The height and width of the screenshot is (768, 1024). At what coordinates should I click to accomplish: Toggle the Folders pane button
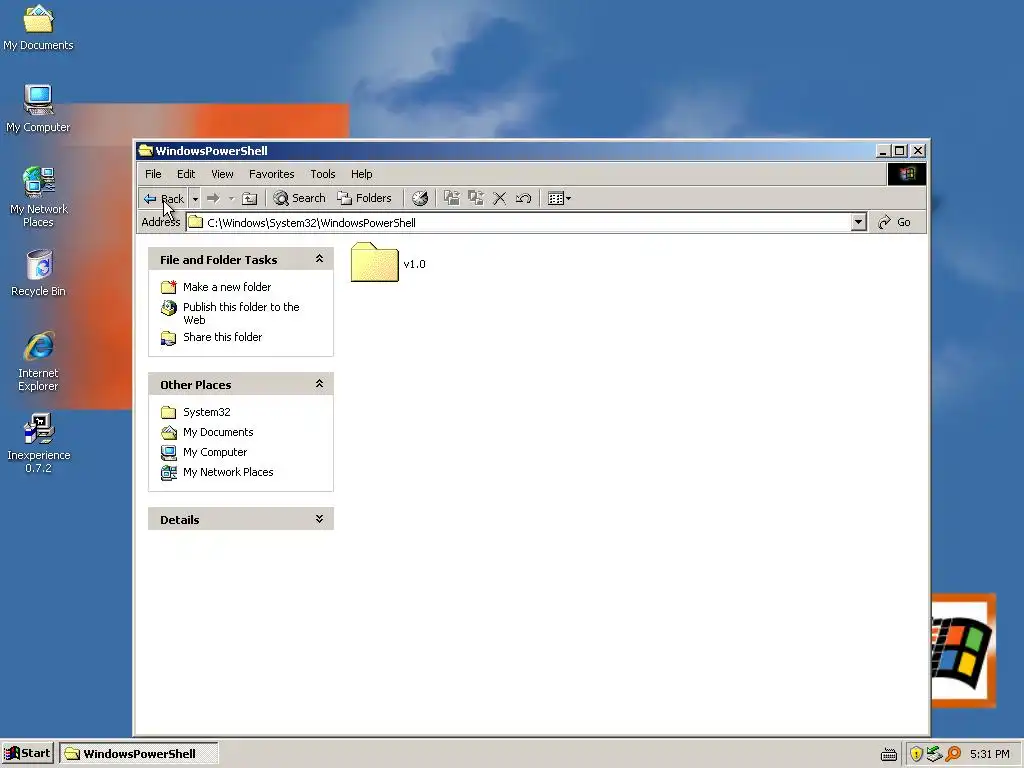[364, 199]
